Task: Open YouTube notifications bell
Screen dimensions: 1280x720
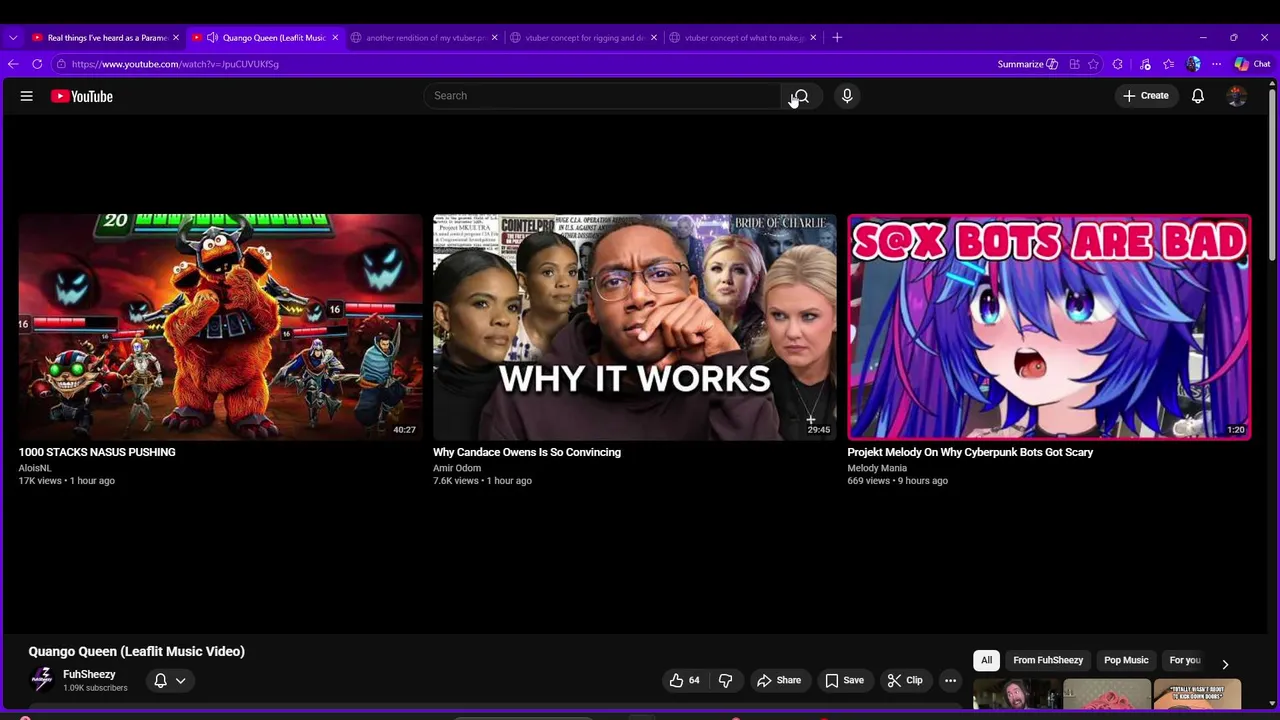Action: [x=1198, y=96]
